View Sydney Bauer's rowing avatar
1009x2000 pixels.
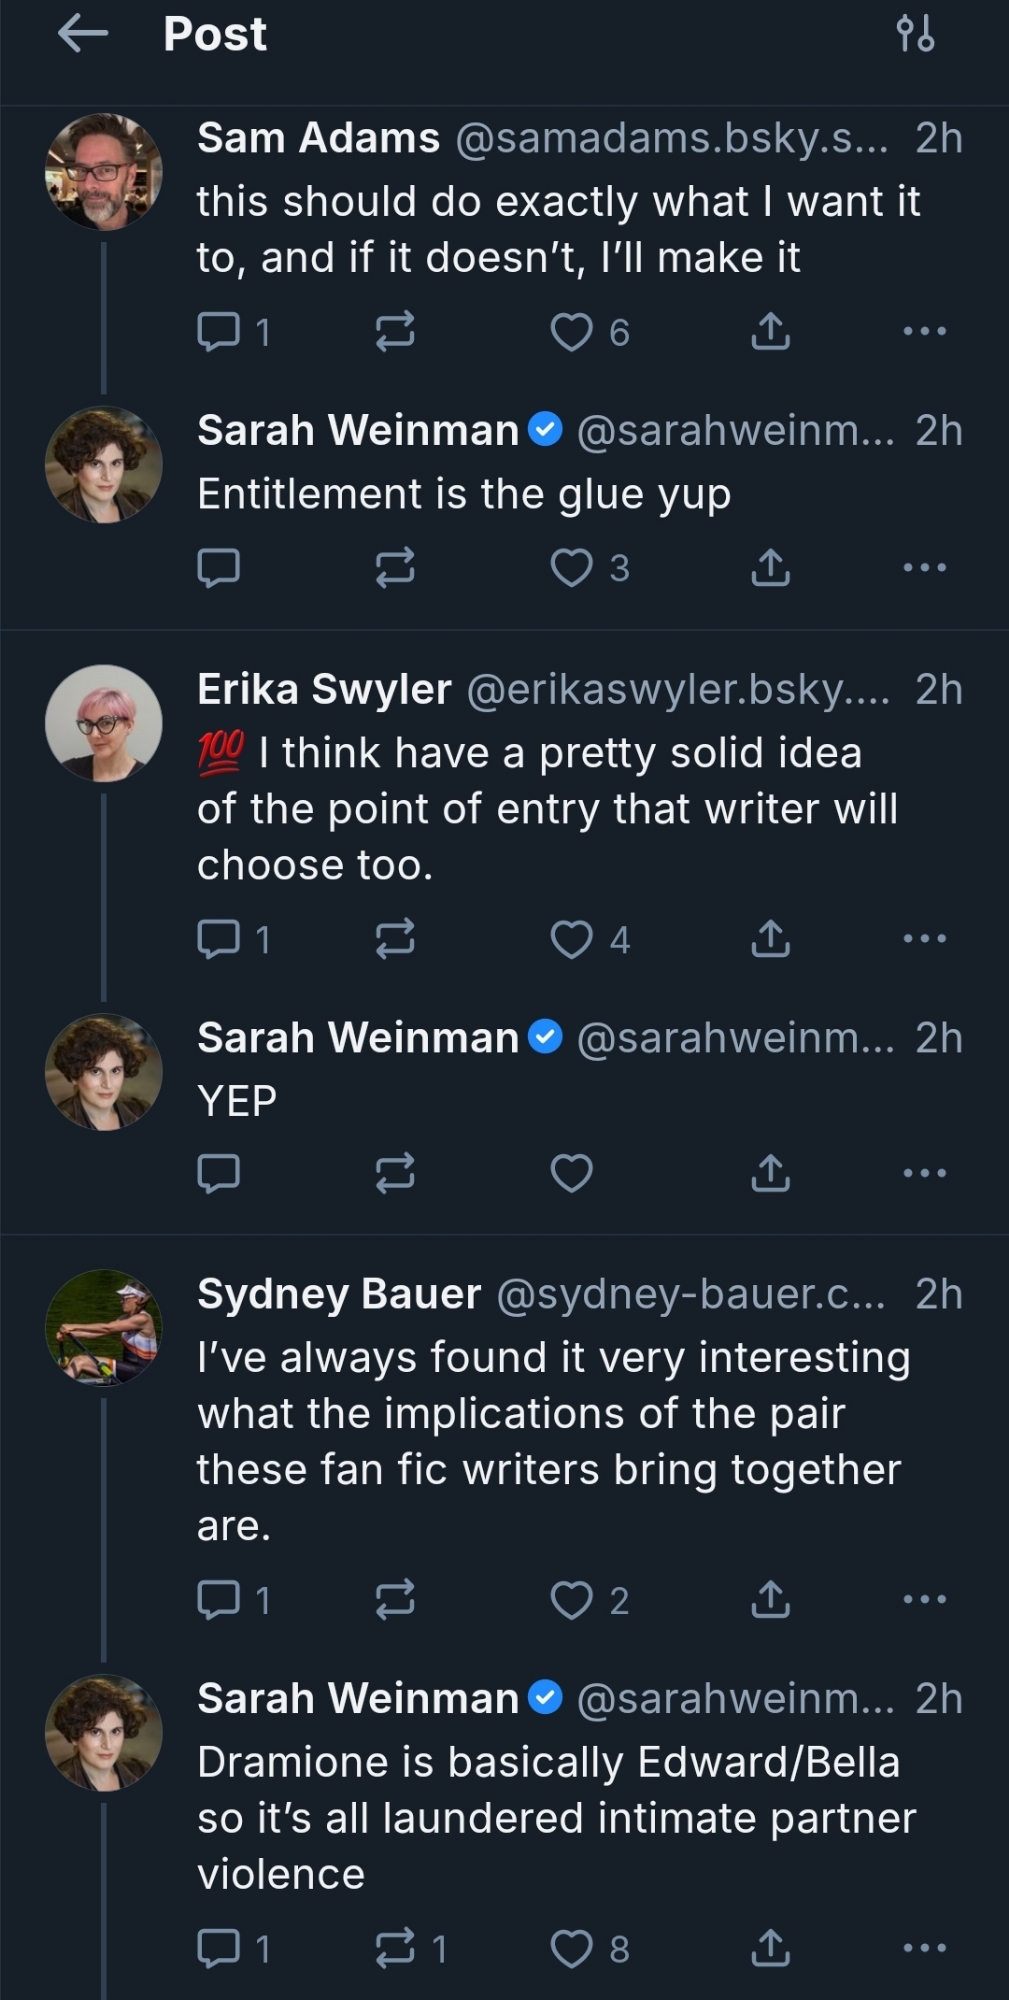(104, 1327)
